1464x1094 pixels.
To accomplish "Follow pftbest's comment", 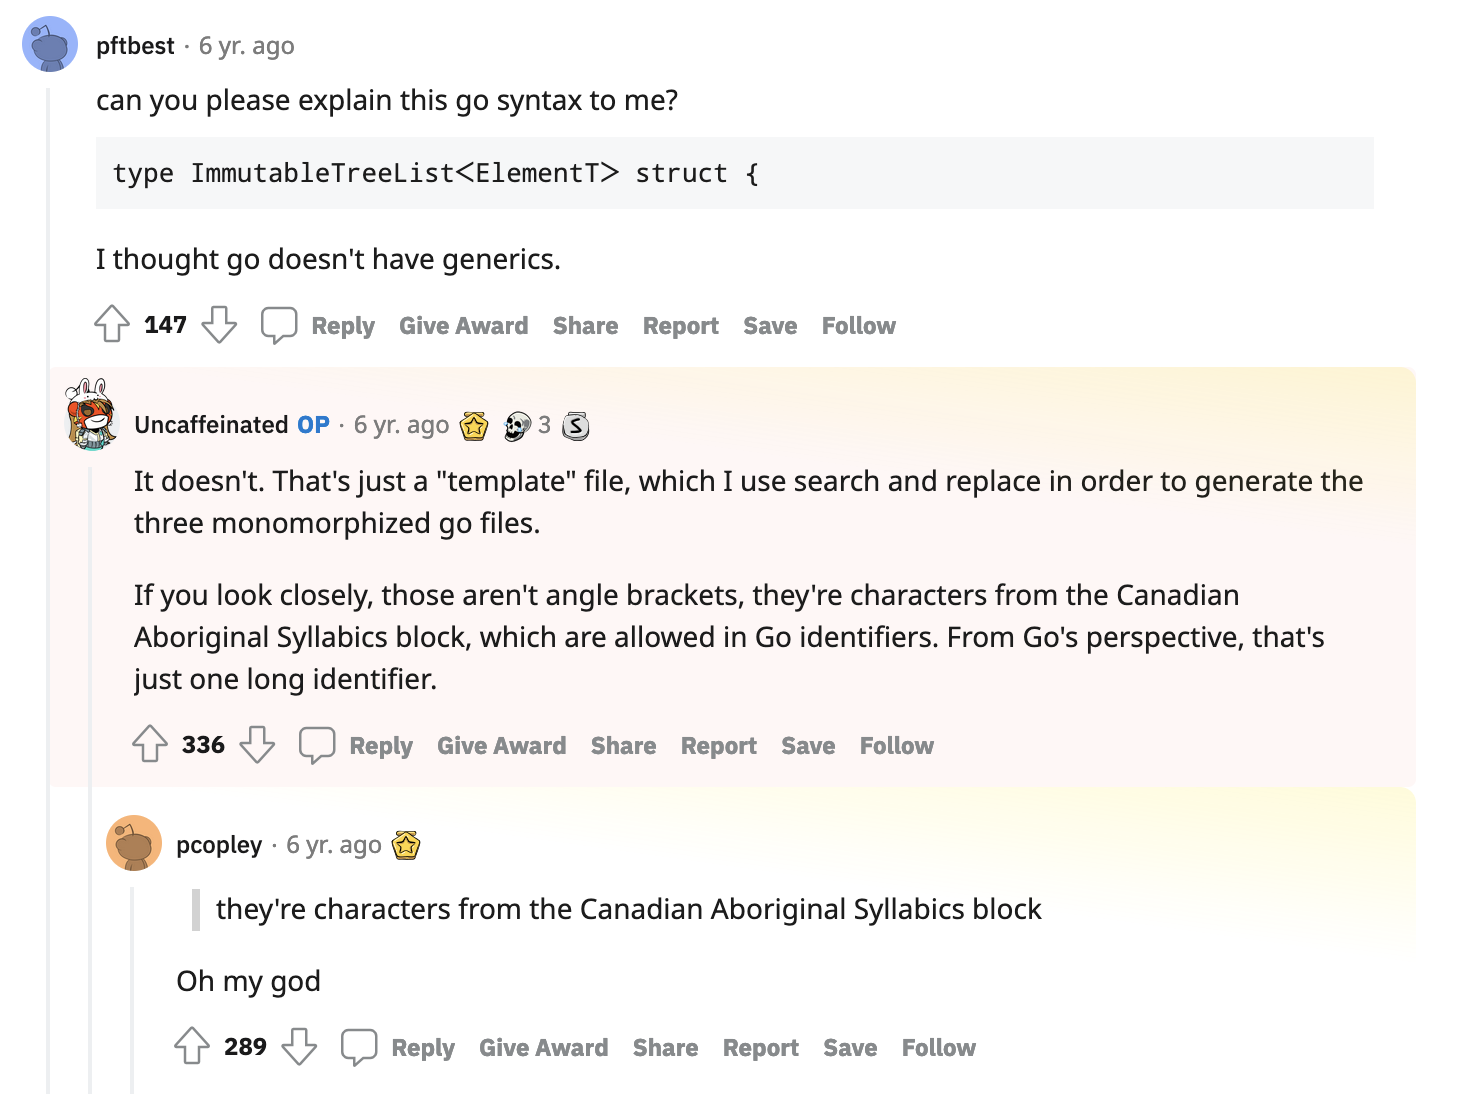I will point(858,326).
